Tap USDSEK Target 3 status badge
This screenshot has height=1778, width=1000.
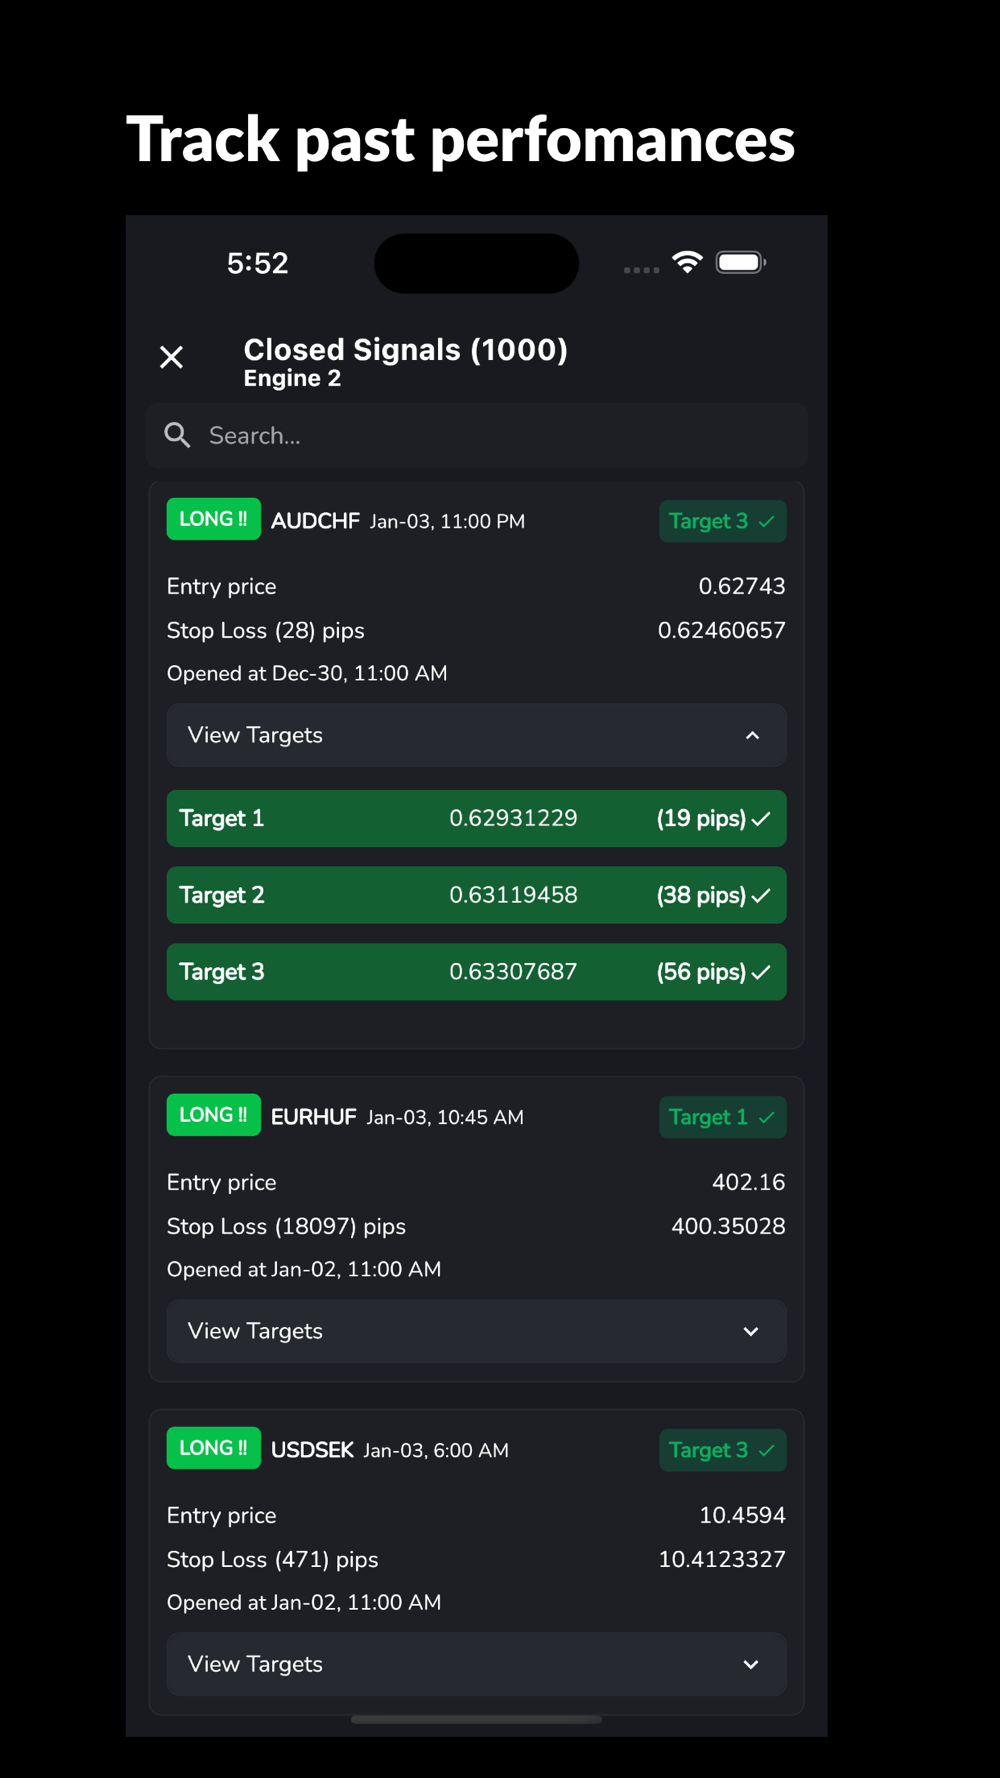point(722,1450)
